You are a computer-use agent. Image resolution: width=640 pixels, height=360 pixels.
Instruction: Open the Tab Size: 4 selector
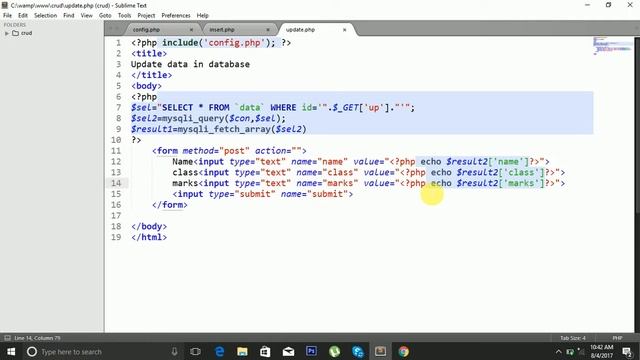pyautogui.click(x=573, y=338)
